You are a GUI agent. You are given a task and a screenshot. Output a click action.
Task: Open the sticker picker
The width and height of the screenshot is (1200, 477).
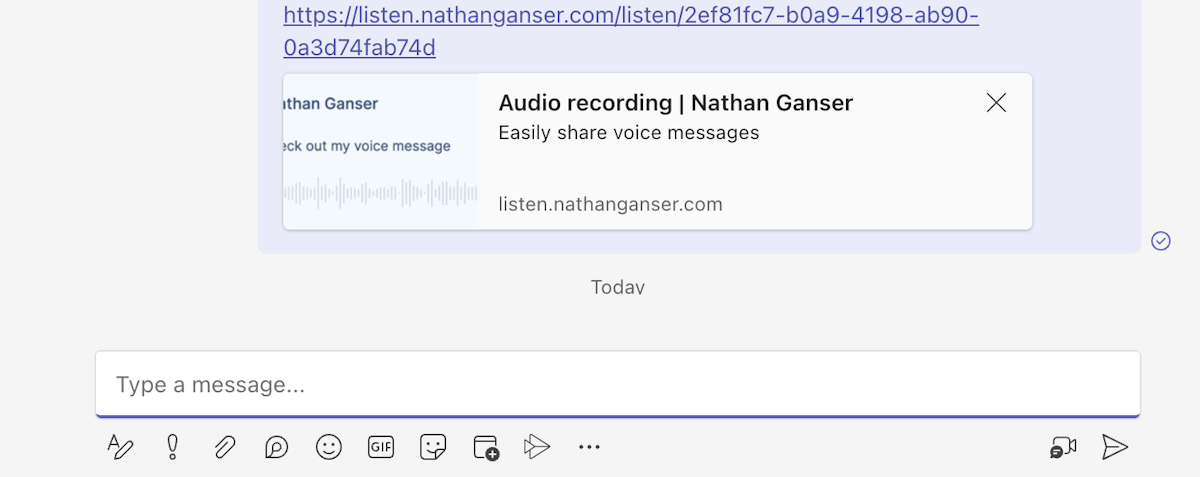click(x=433, y=447)
